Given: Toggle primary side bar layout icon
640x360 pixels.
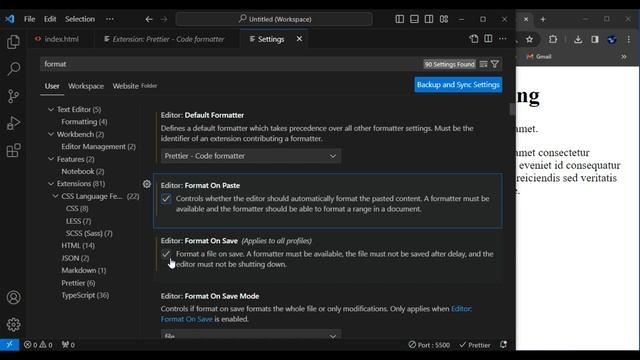Looking at the screenshot, I should click(400, 19).
